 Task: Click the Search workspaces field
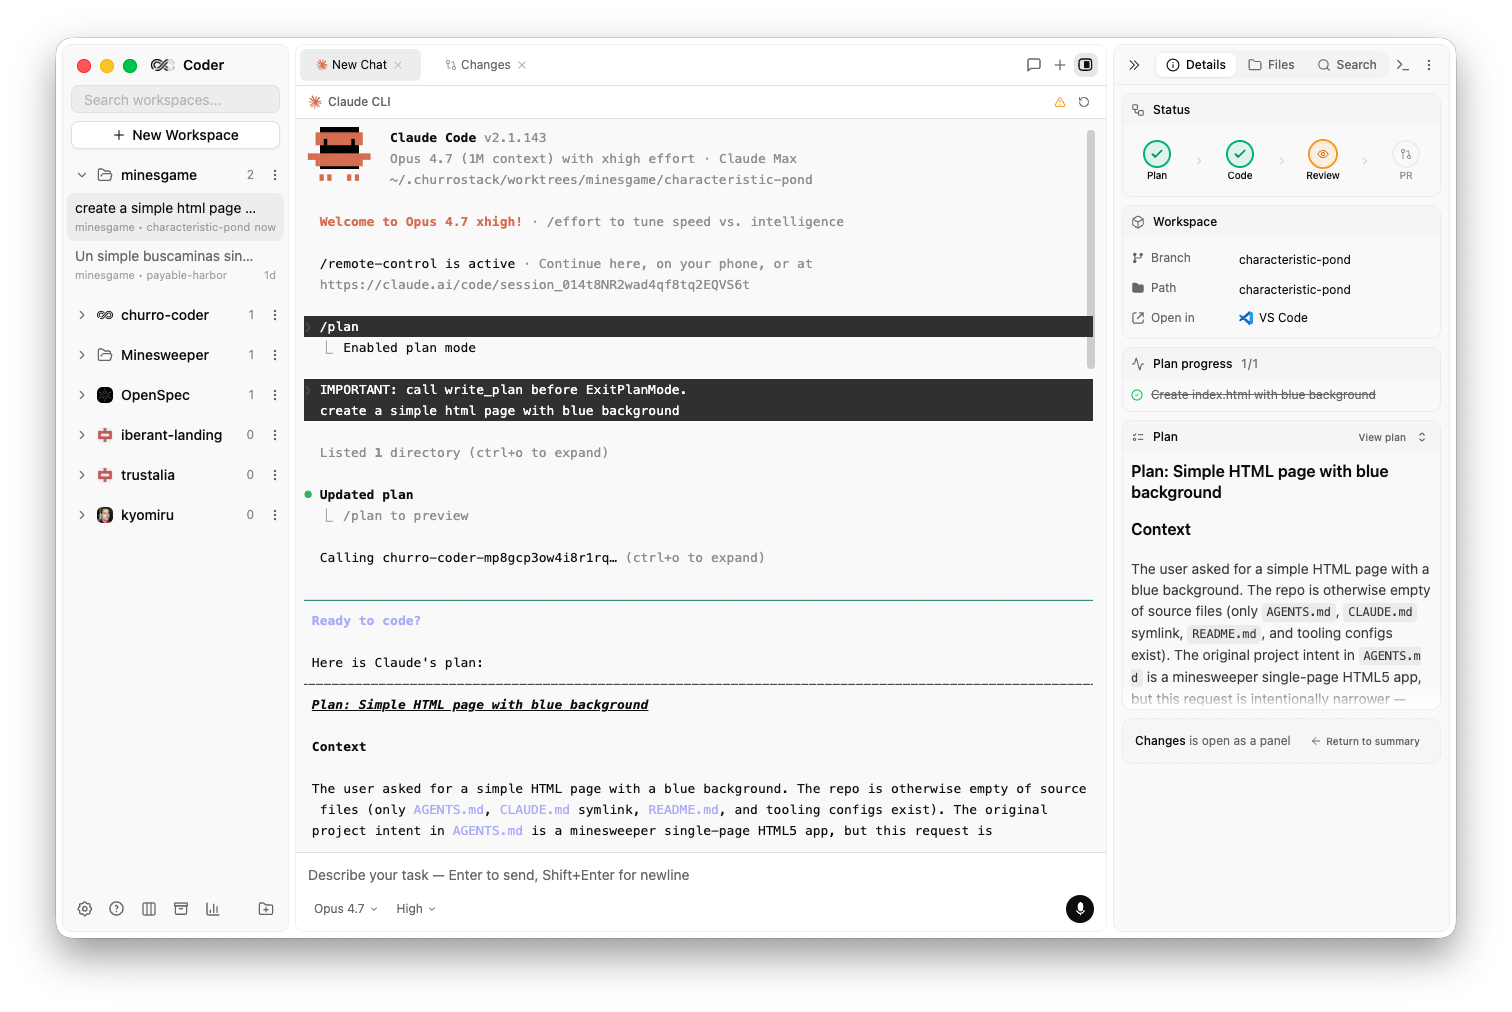(x=175, y=100)
